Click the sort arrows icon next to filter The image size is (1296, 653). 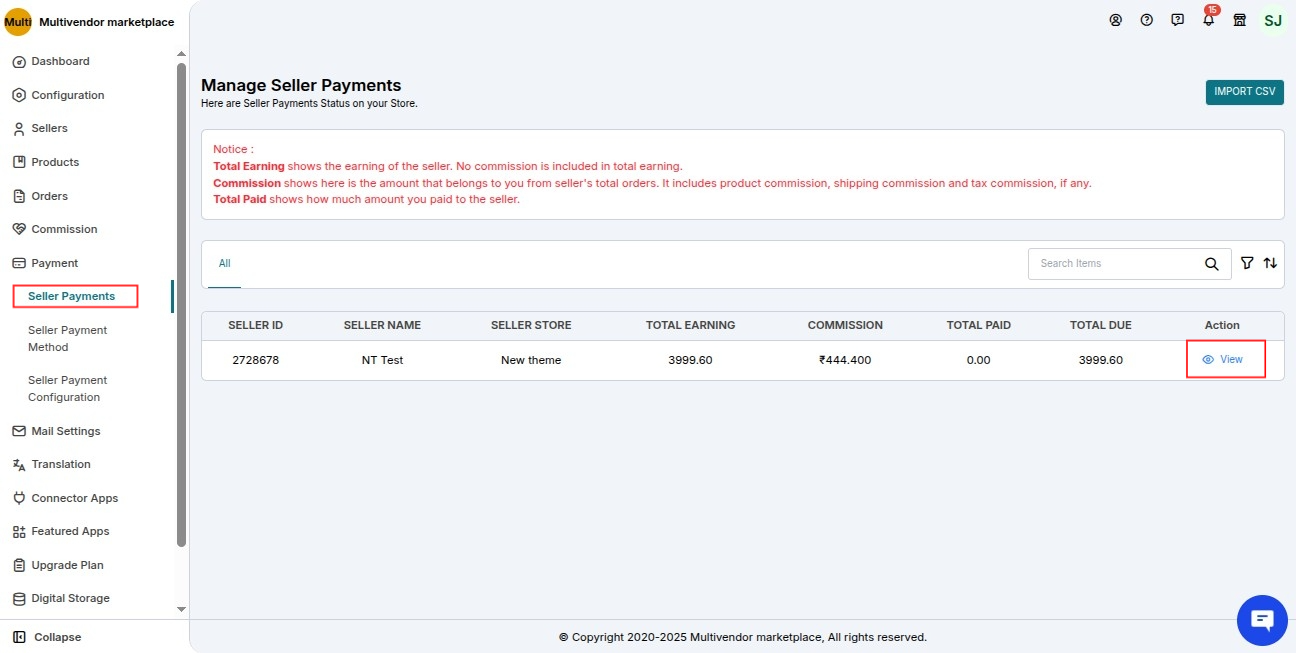click(1270, 263)
